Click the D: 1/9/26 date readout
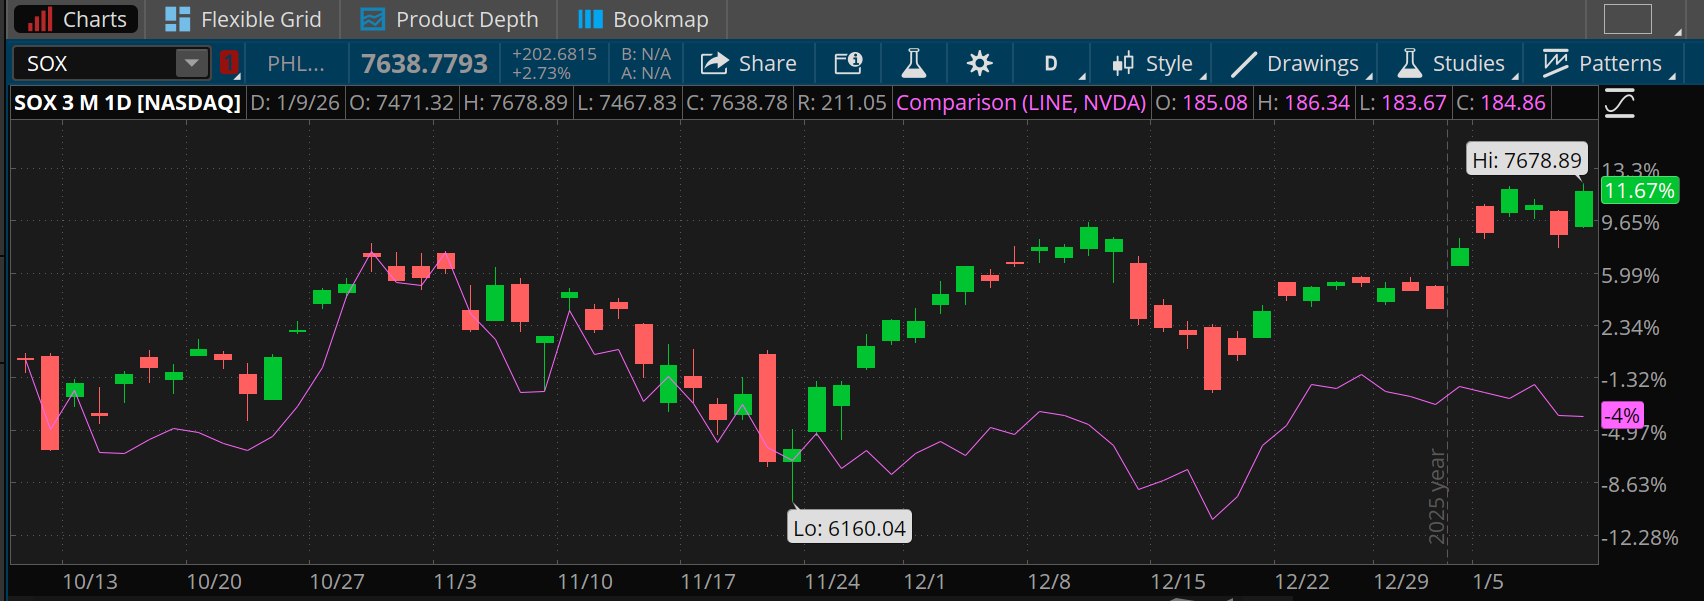Image resolution: width=1704 pixels, height=601 pixels. [x=294, y=103]
